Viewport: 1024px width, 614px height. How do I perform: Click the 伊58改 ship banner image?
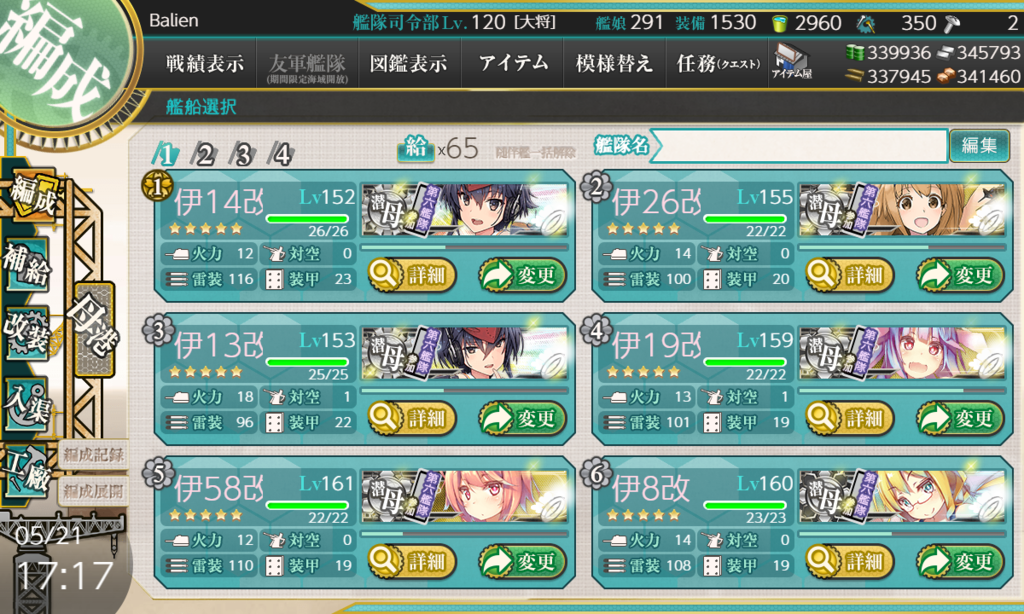click(465, 497)
